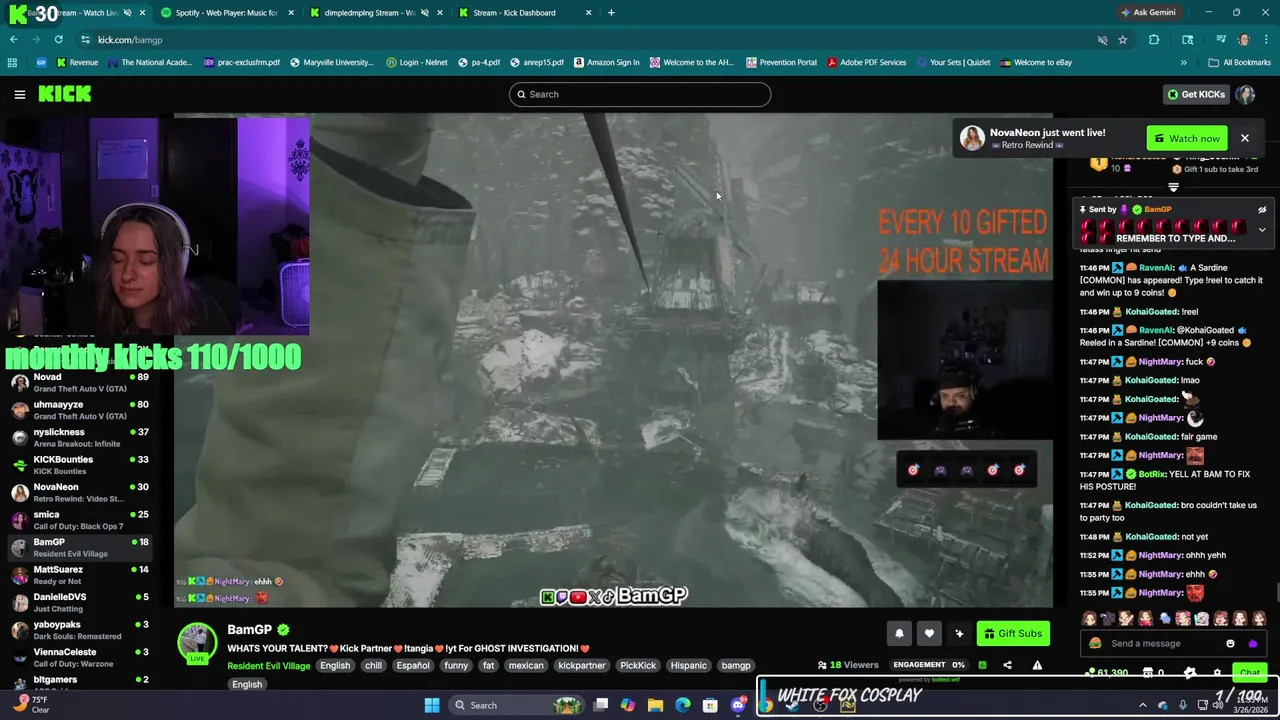The width and height of the screenshot is (1280, 720).
Task: Open the All Bookmarks folder
Action: tap(1239, 62)
